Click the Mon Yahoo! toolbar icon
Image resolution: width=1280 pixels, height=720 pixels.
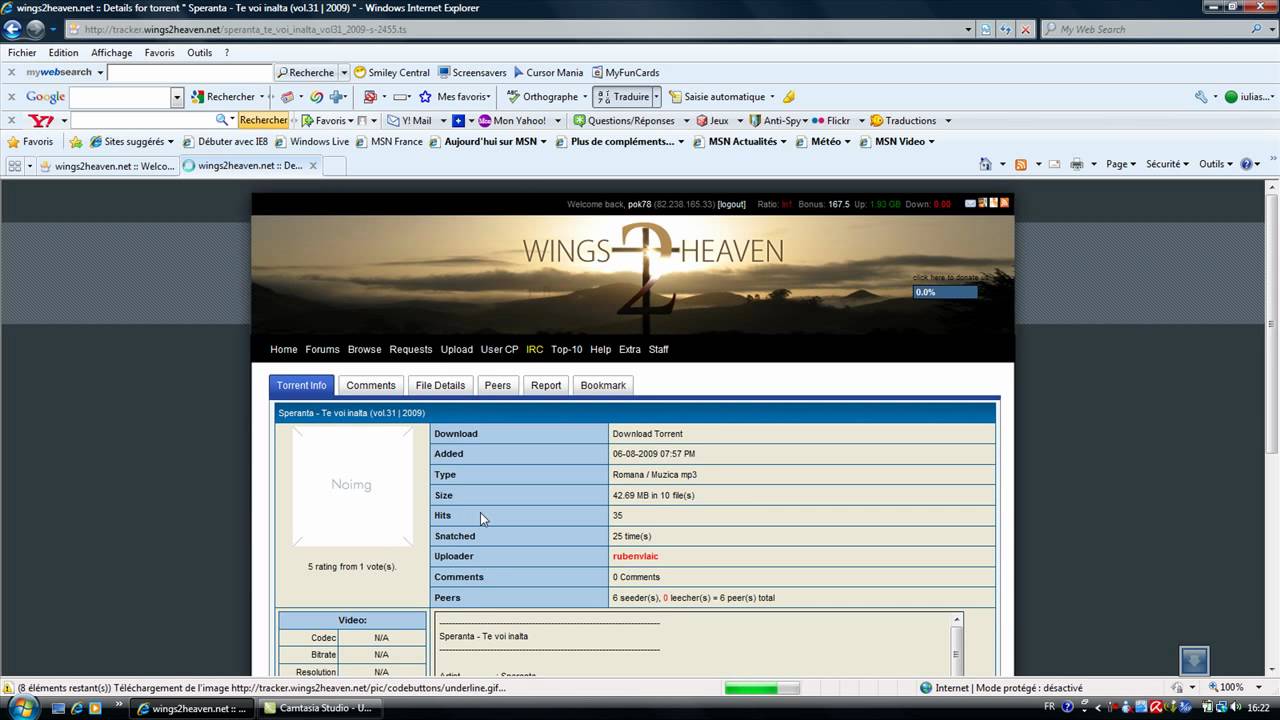(485, 120)
